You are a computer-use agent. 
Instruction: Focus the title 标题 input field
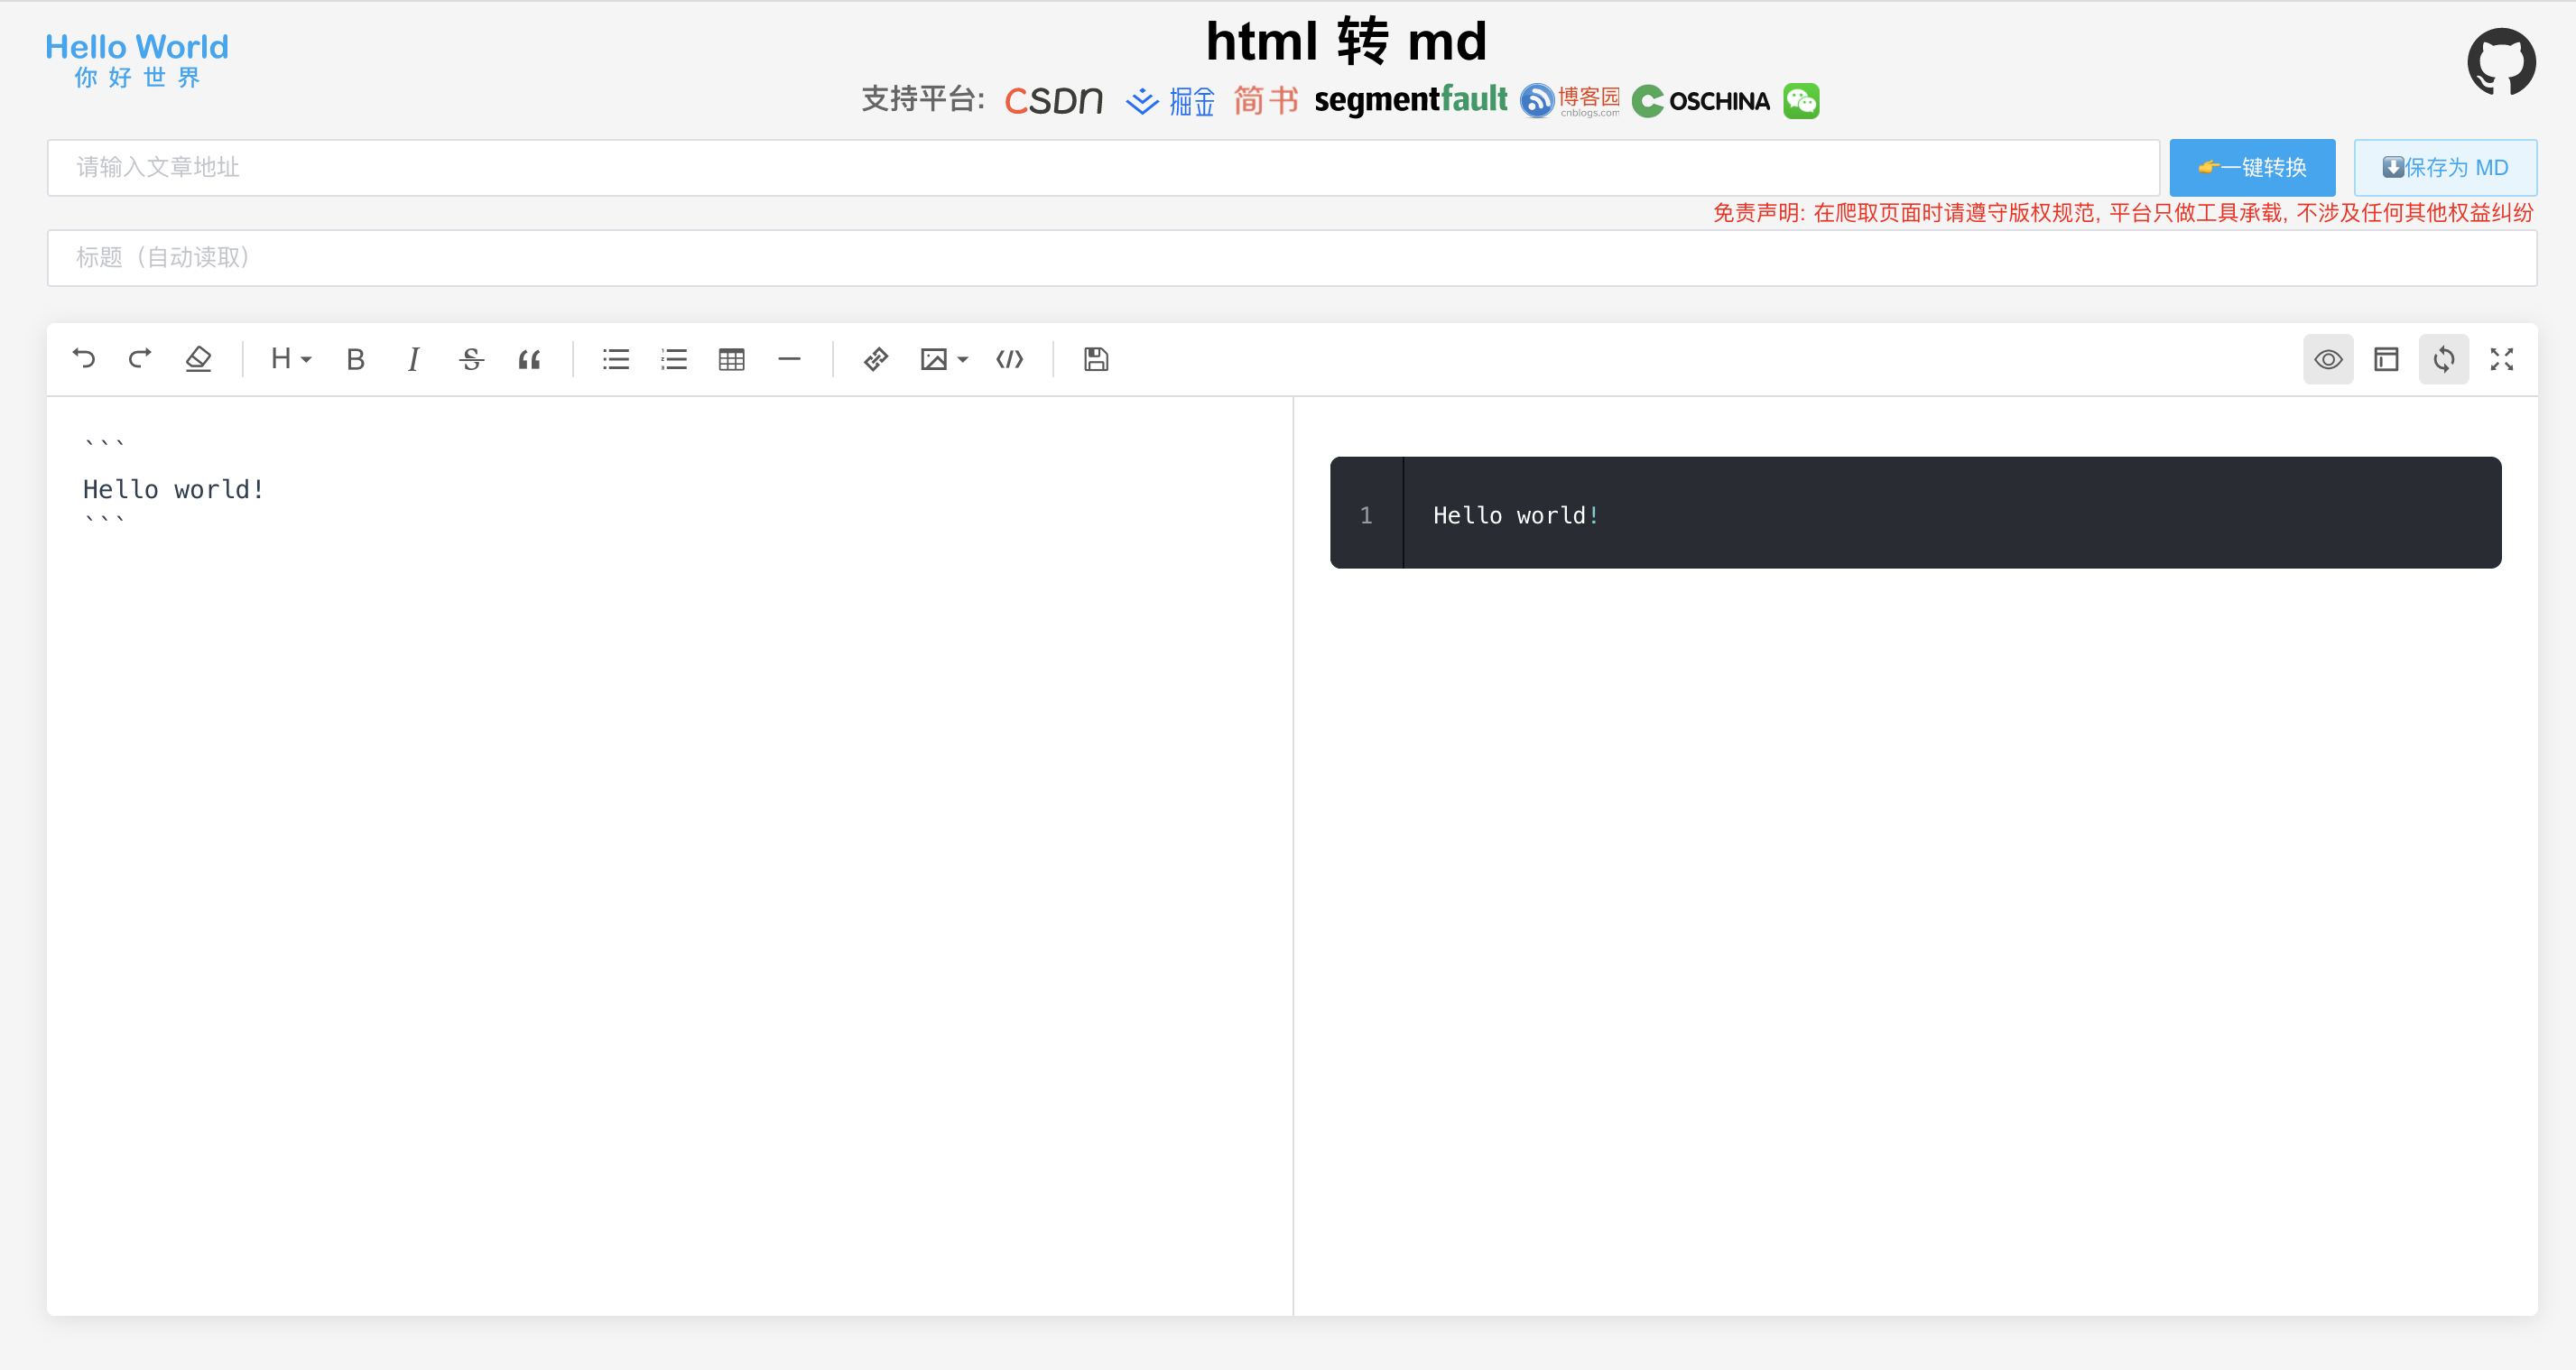1292,258
